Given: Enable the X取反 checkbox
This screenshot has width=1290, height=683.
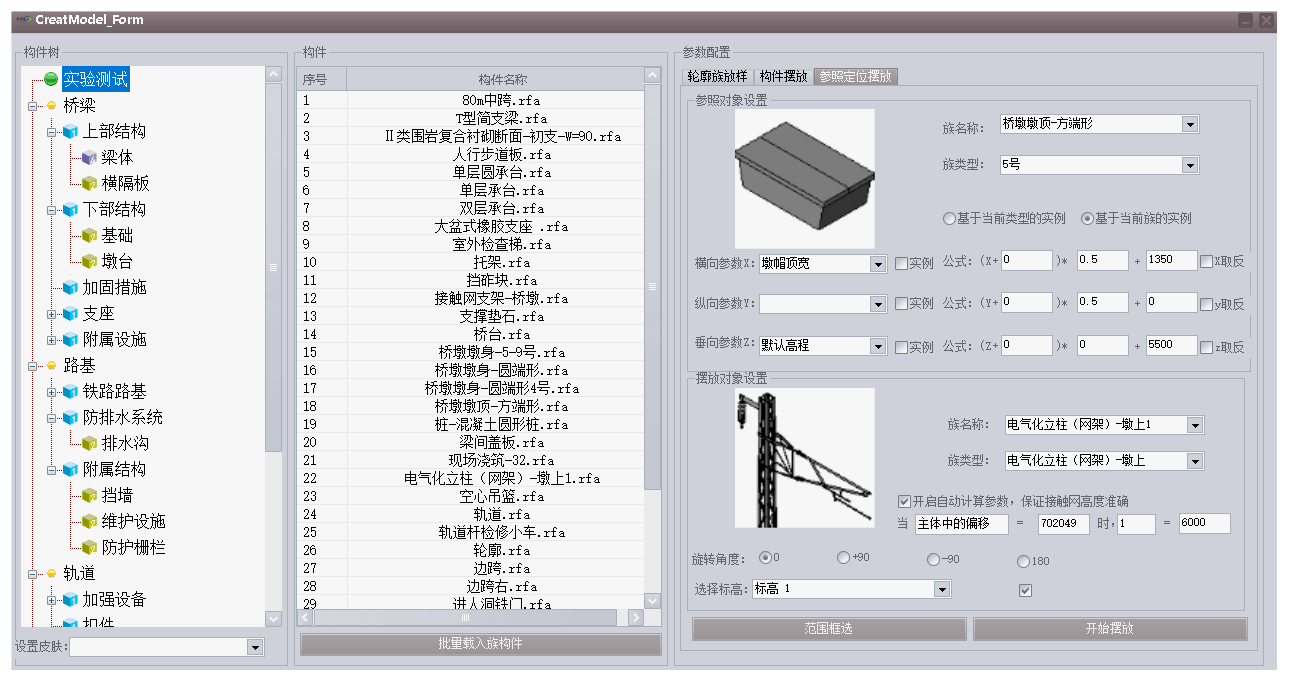Looking at the screenshot, I should click(1206, 262).
